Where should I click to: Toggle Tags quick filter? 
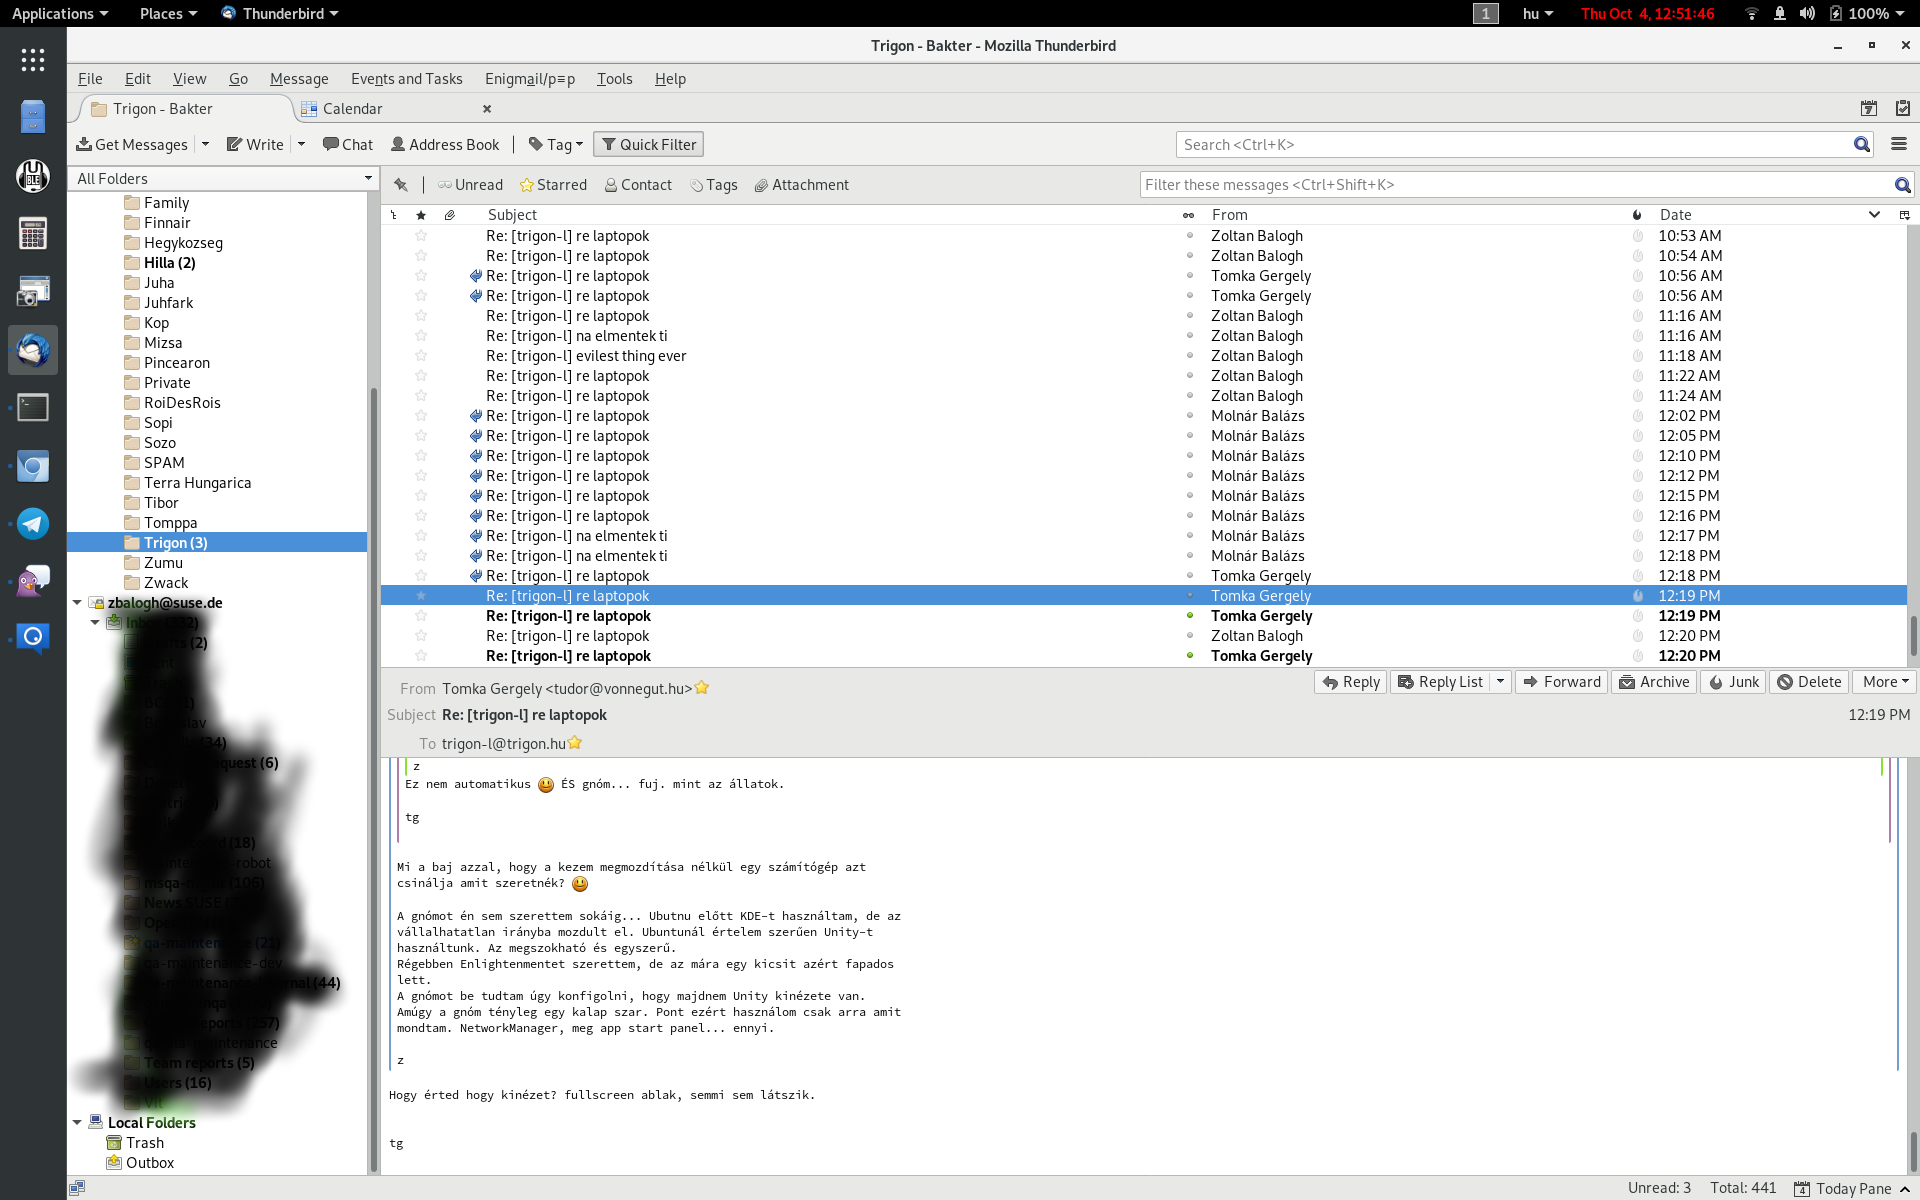tap(714, 185)
